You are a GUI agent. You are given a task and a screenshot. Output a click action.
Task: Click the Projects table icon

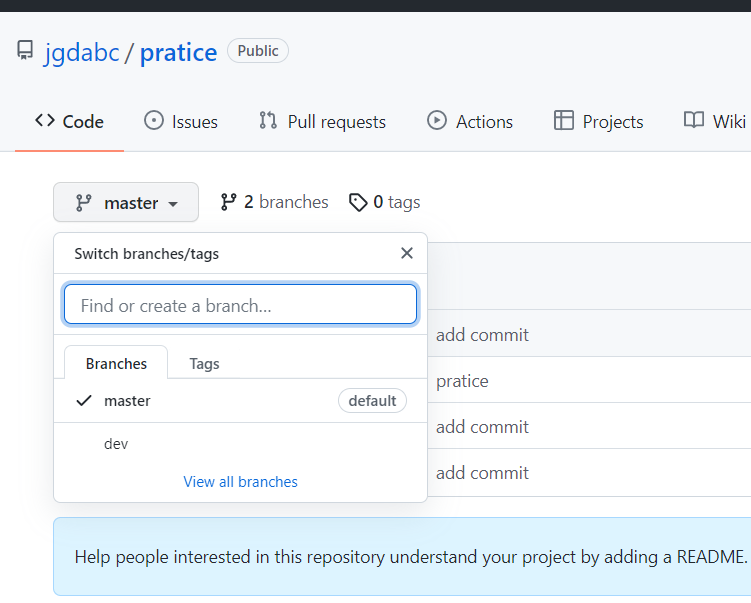(x=564, y=120)
